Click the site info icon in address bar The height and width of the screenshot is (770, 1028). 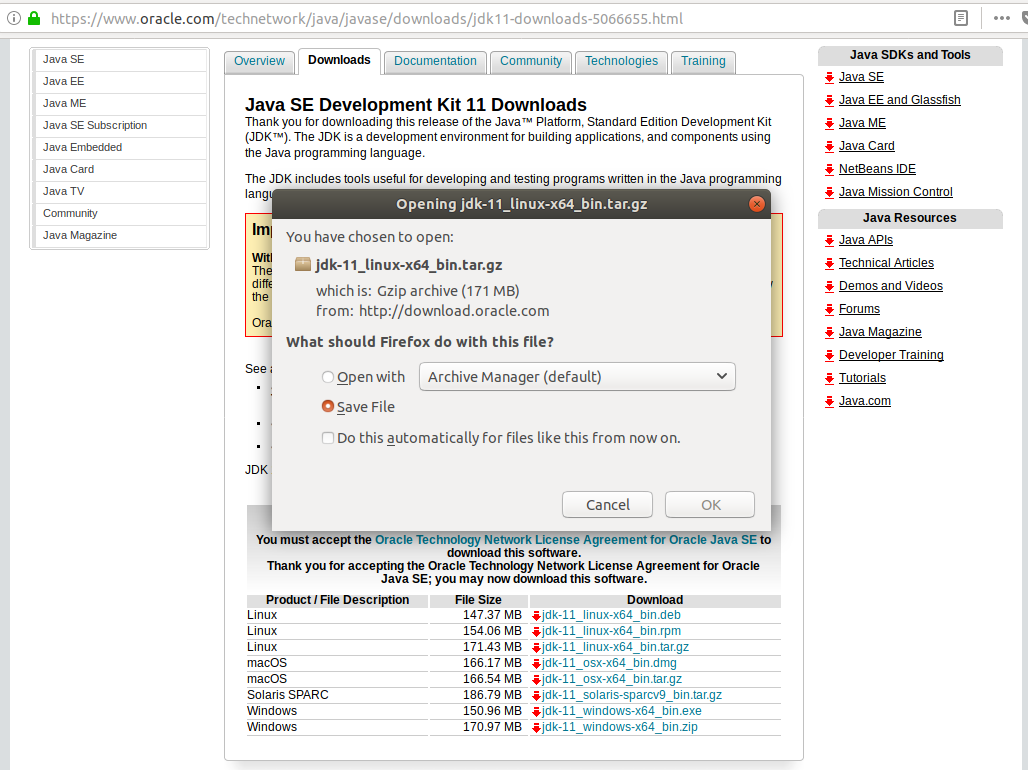coord(14,18)
